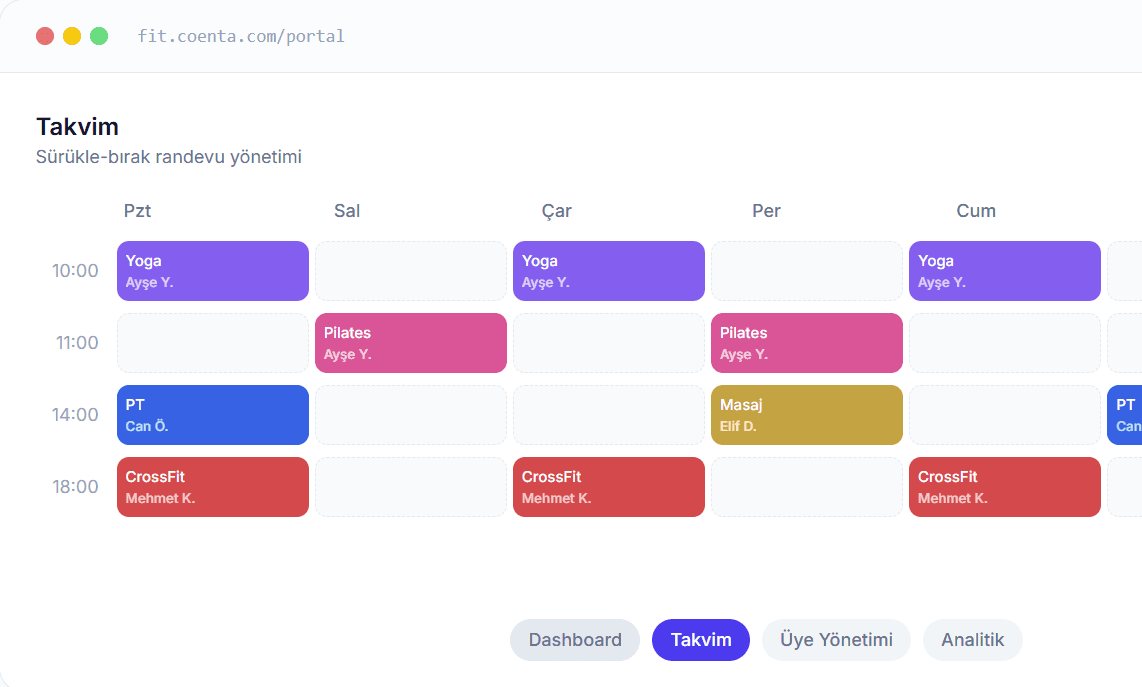Screen dimensions: 1142x687
Task: Click the address bar URL fit.coenta.com/portal
Action: click(x=241, y=36)
